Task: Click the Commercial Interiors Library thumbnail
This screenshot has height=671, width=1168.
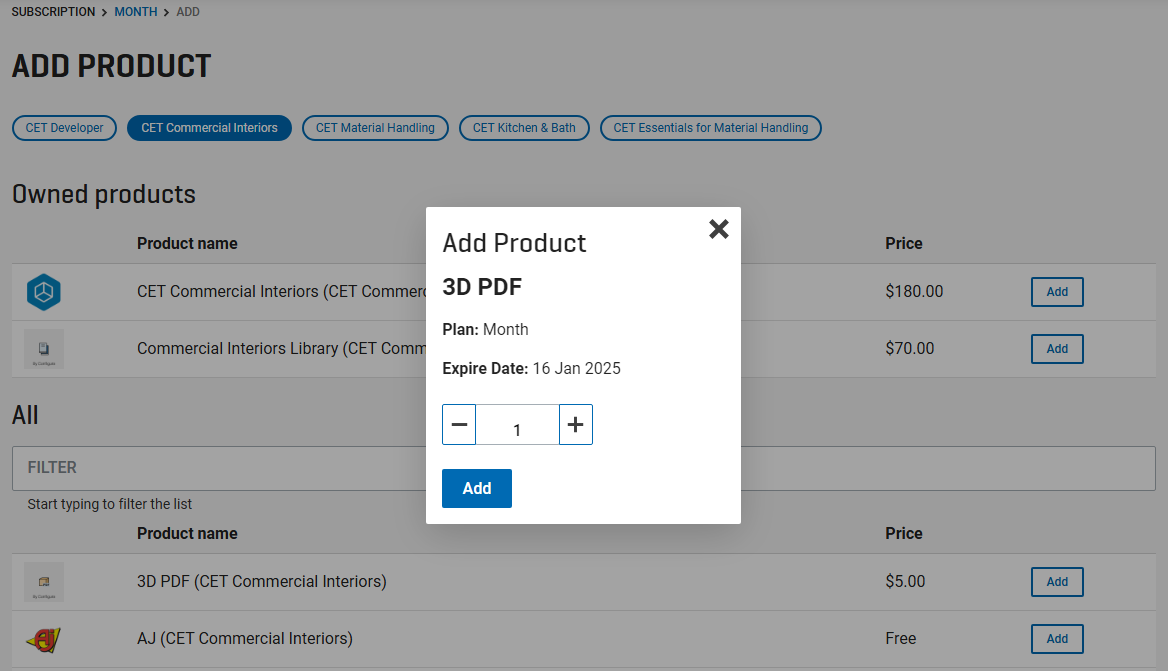Action: coord(44,349)
